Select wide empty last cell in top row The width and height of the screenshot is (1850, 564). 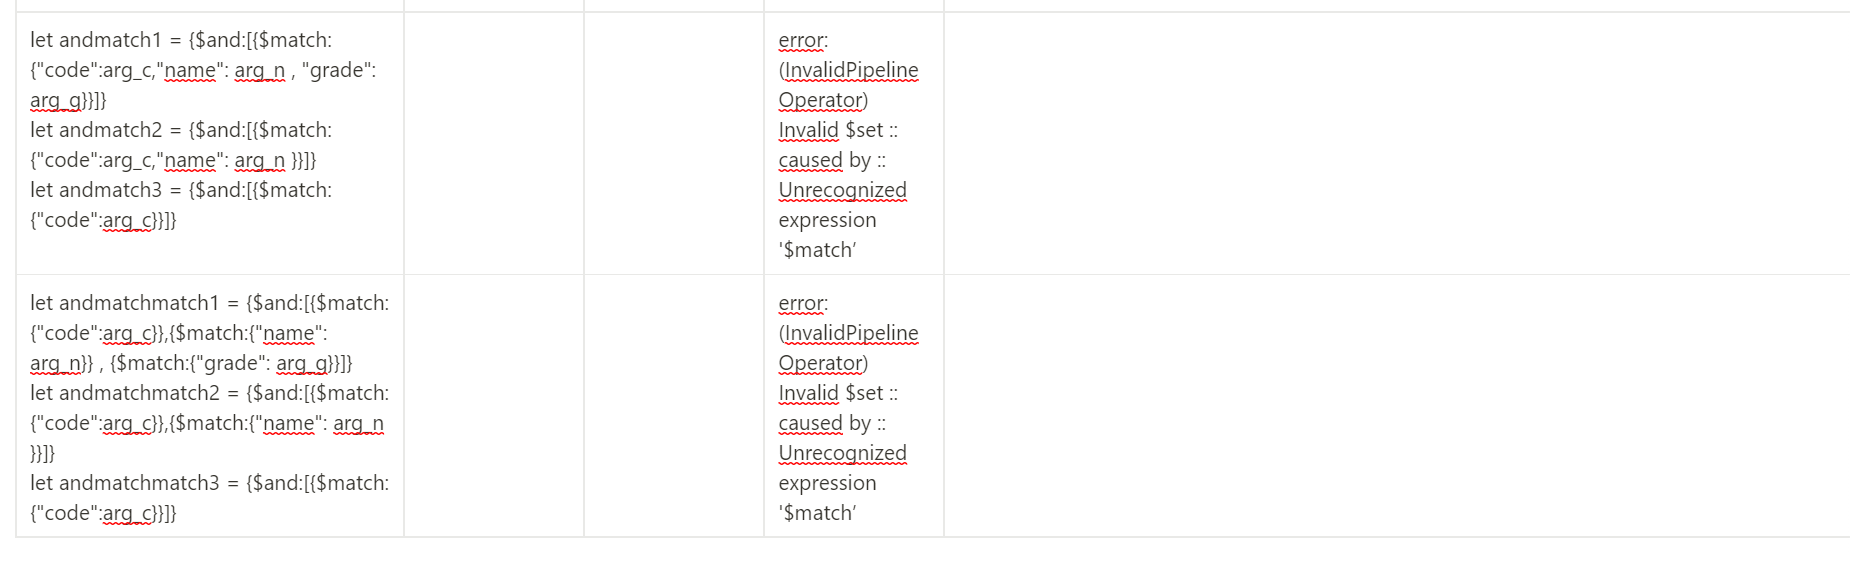(x=1396, y=143)
